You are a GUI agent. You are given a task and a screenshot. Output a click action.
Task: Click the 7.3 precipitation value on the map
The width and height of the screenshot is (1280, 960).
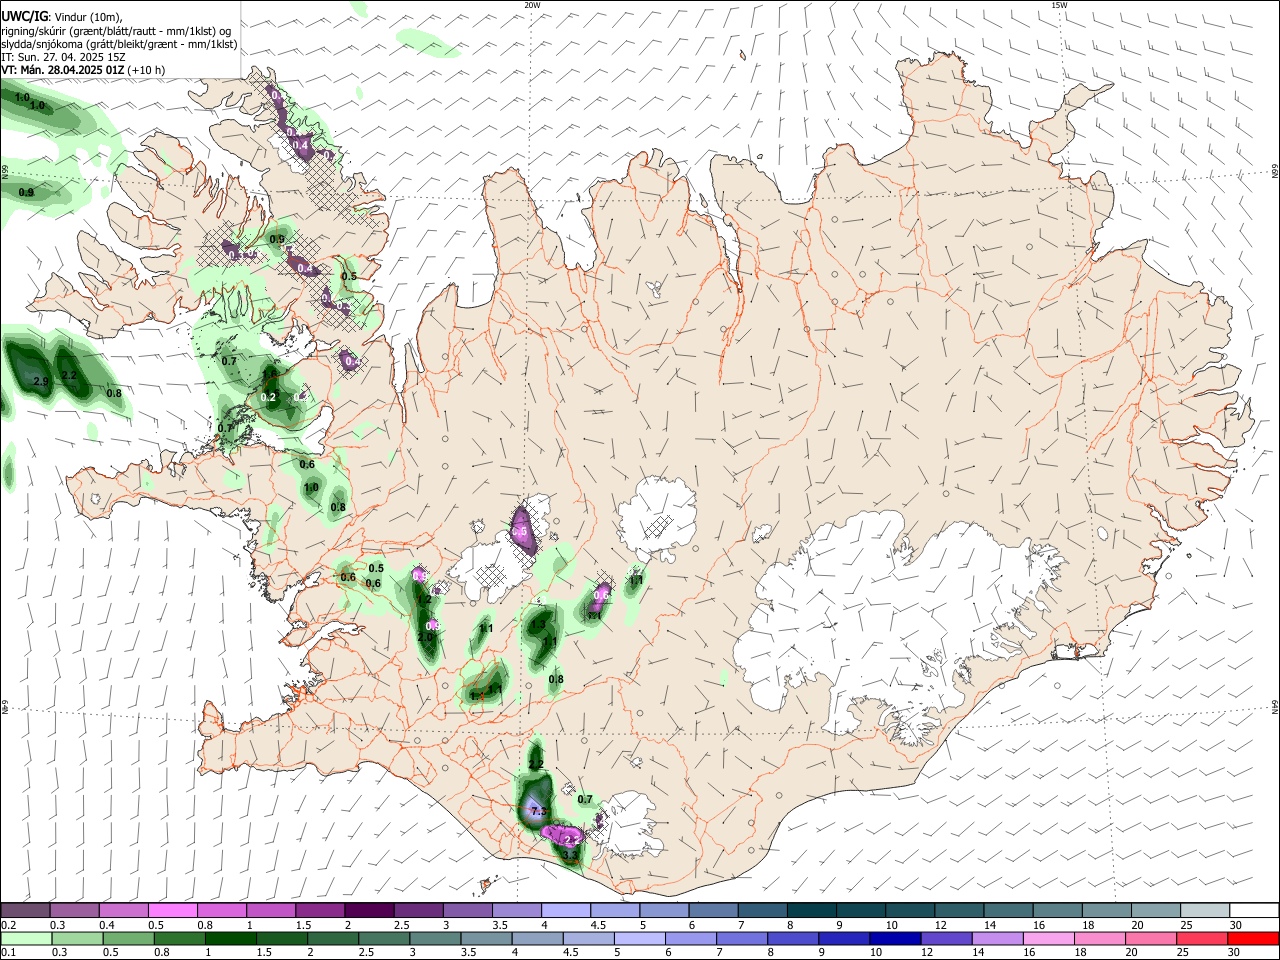(539, 810)
